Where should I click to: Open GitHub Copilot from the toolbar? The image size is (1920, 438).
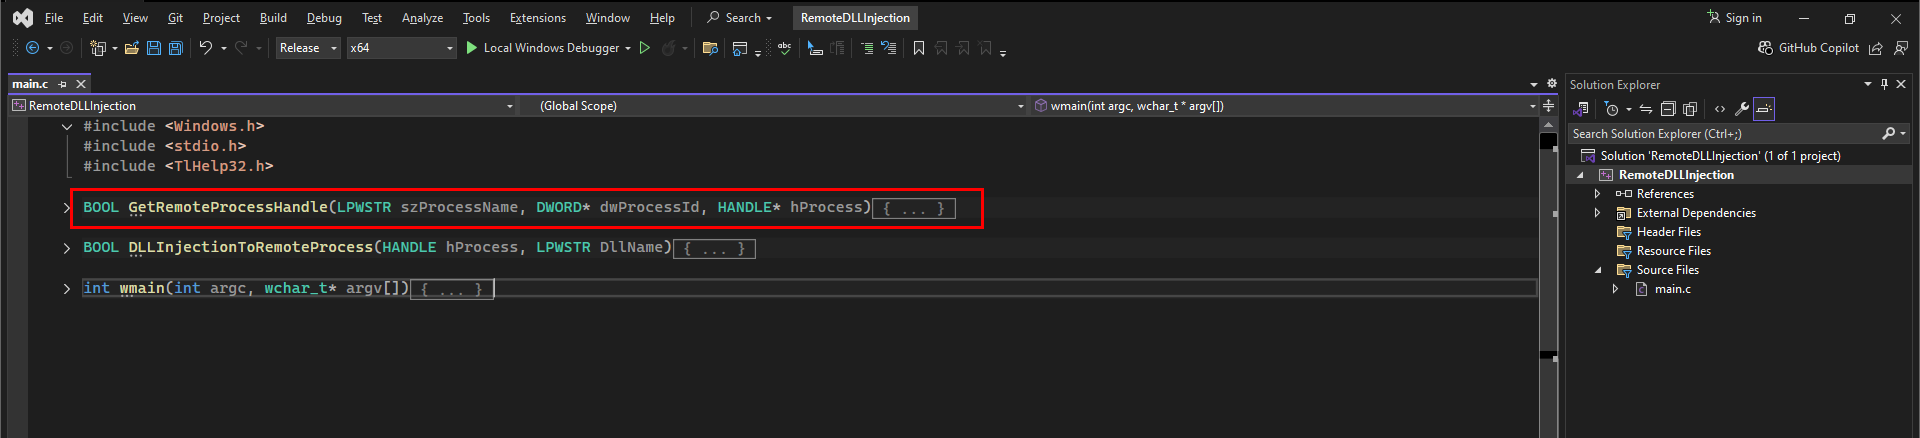[1808, 48]
